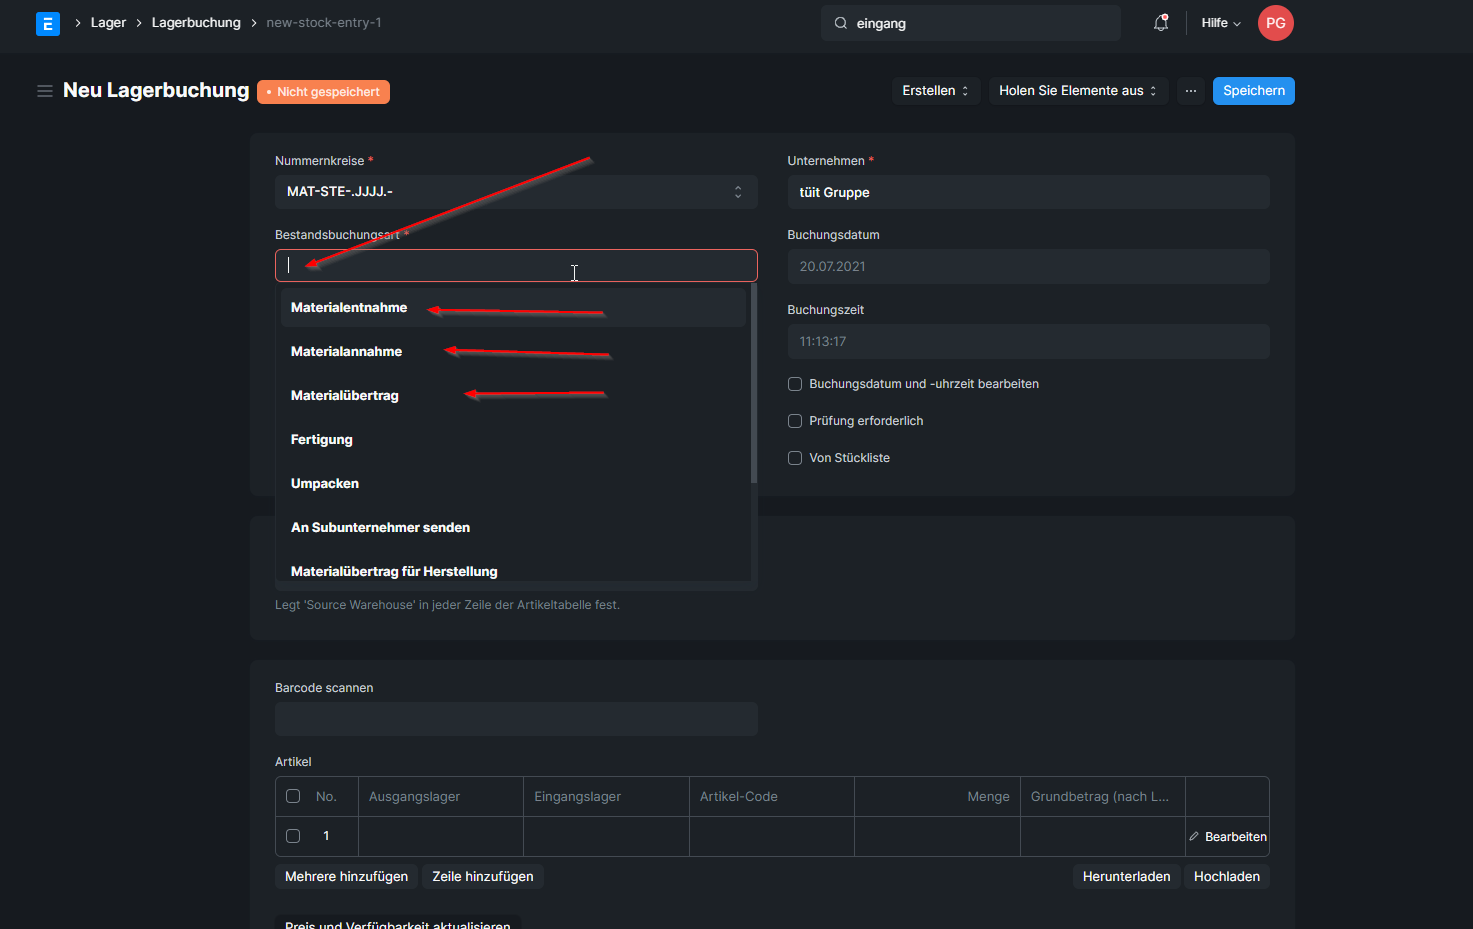Select Fertigung option
The width and height of the screenshot is (1473, 929).
(x=513, y=439)
